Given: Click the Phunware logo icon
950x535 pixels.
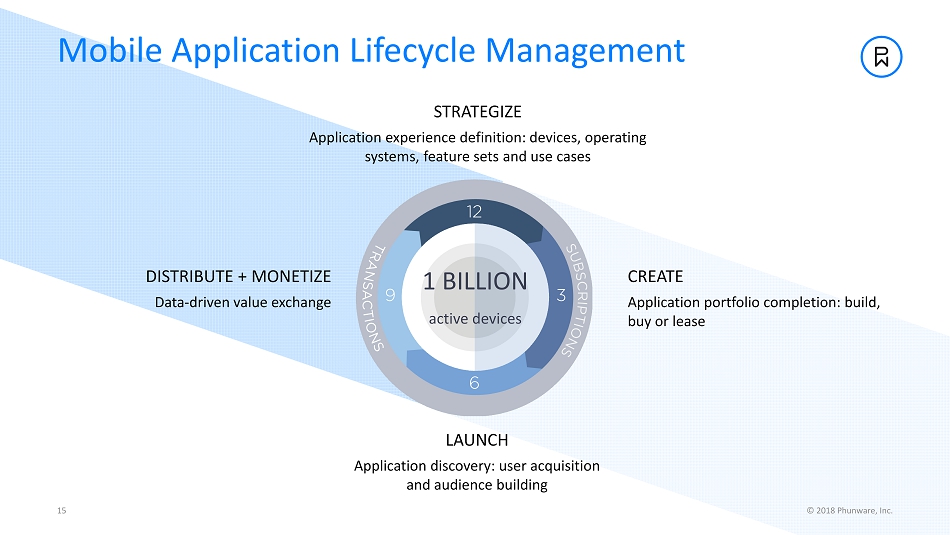Looking at the screenshot, I should tap(881, 57).
